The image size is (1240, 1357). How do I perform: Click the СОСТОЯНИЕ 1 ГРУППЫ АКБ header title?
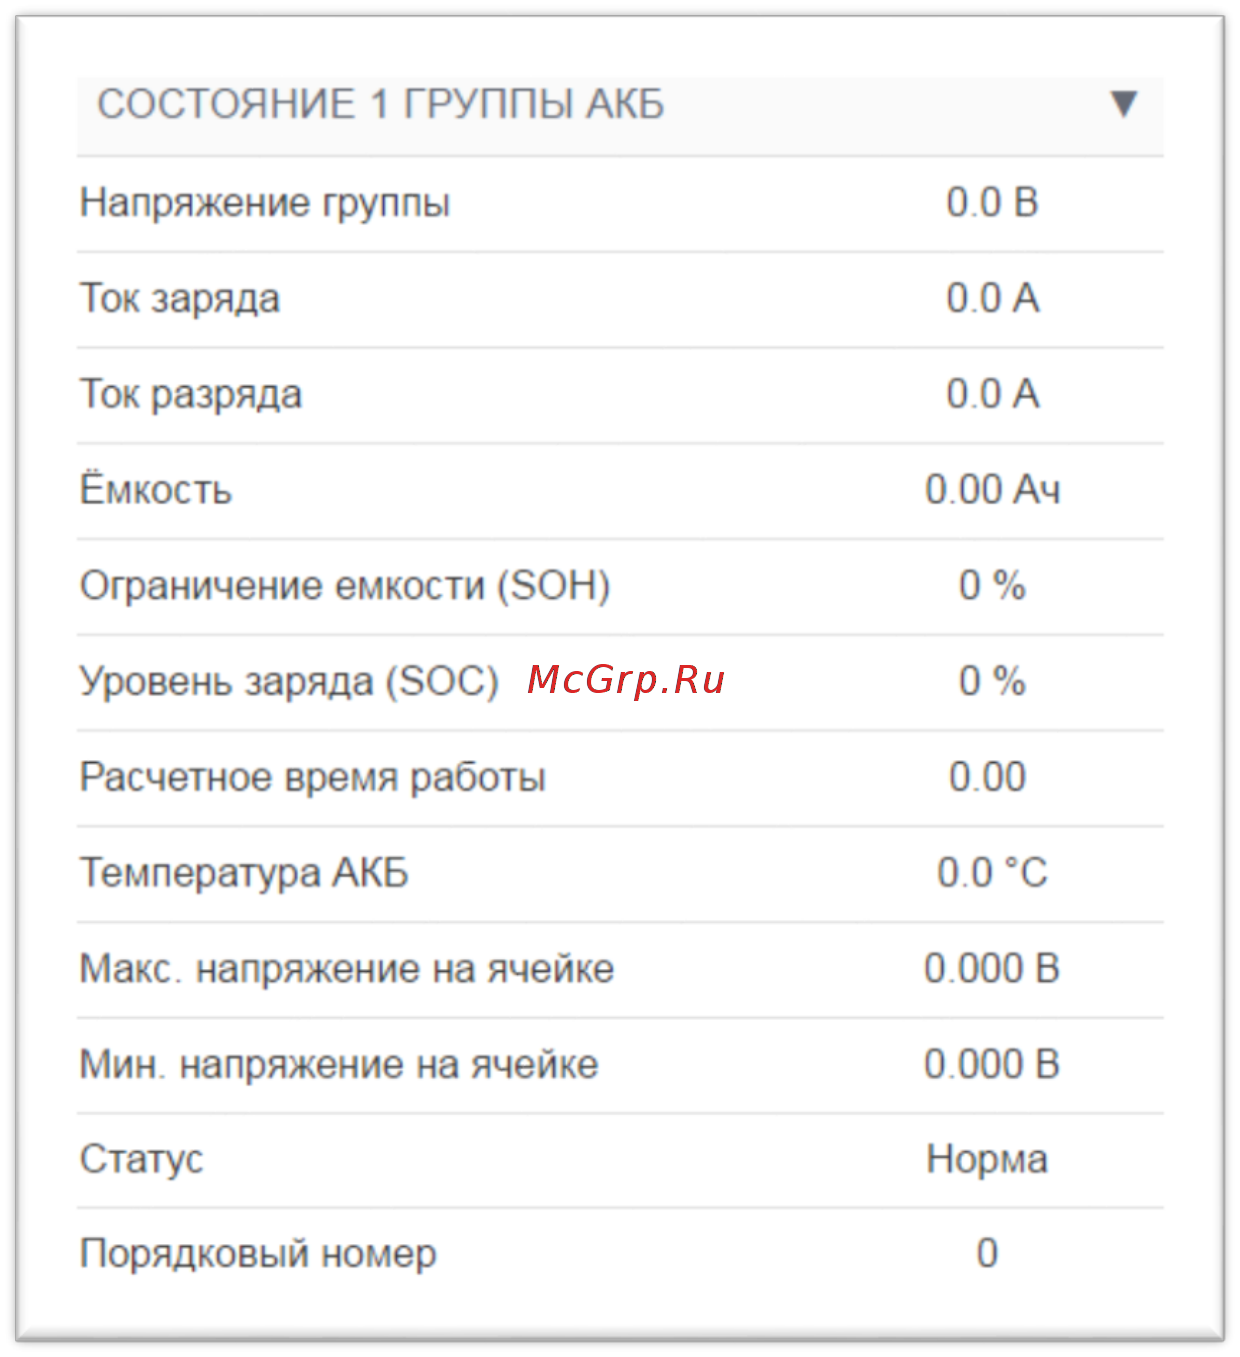(381, 104)
